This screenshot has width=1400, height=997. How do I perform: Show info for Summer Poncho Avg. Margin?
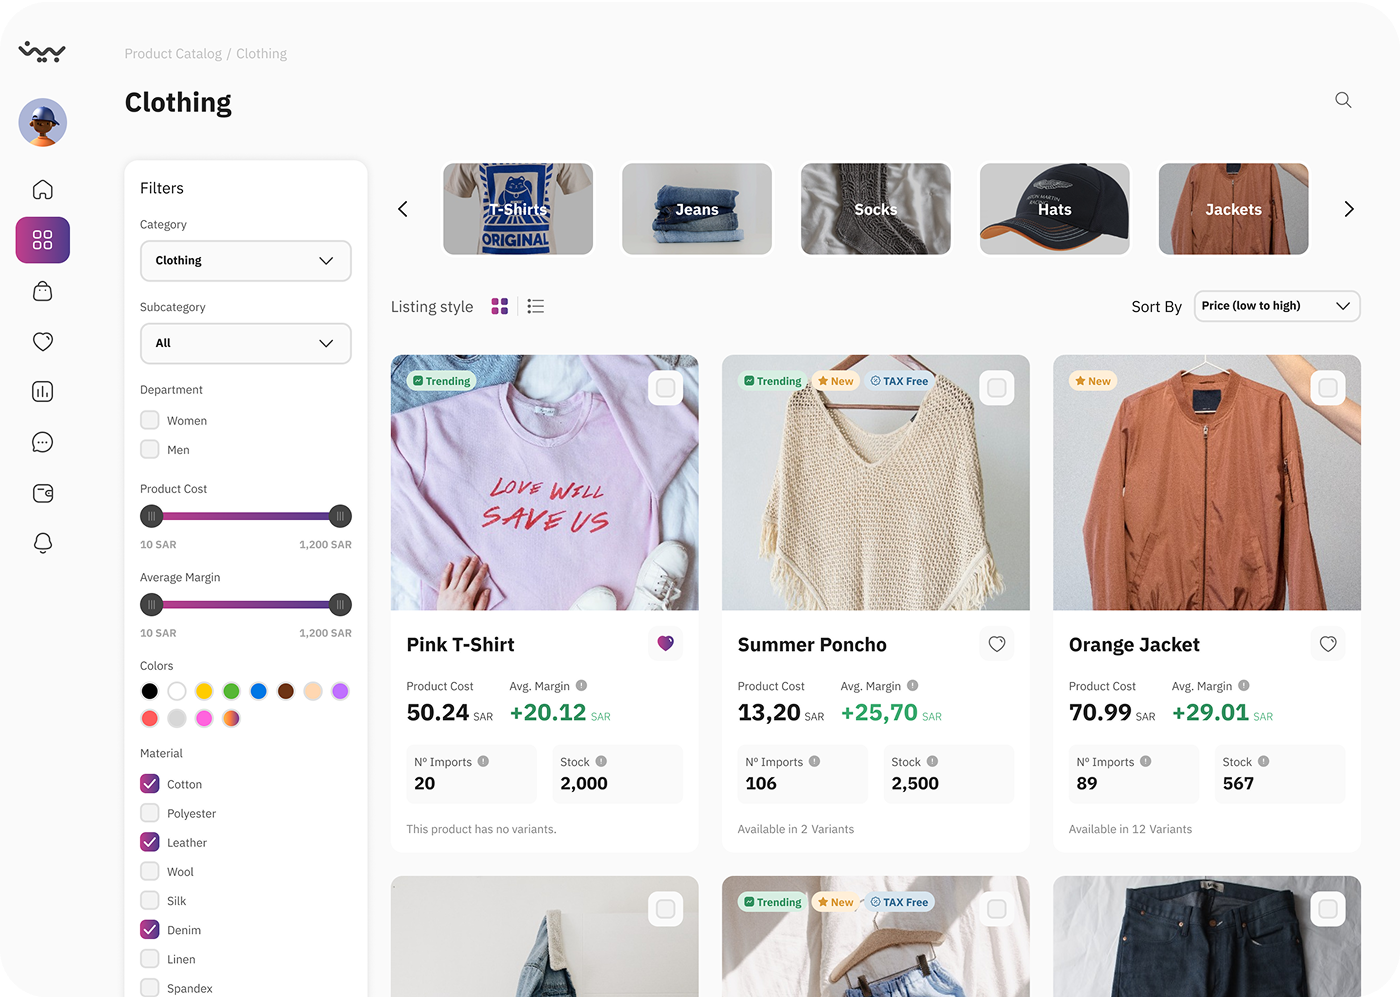(912, 686)
